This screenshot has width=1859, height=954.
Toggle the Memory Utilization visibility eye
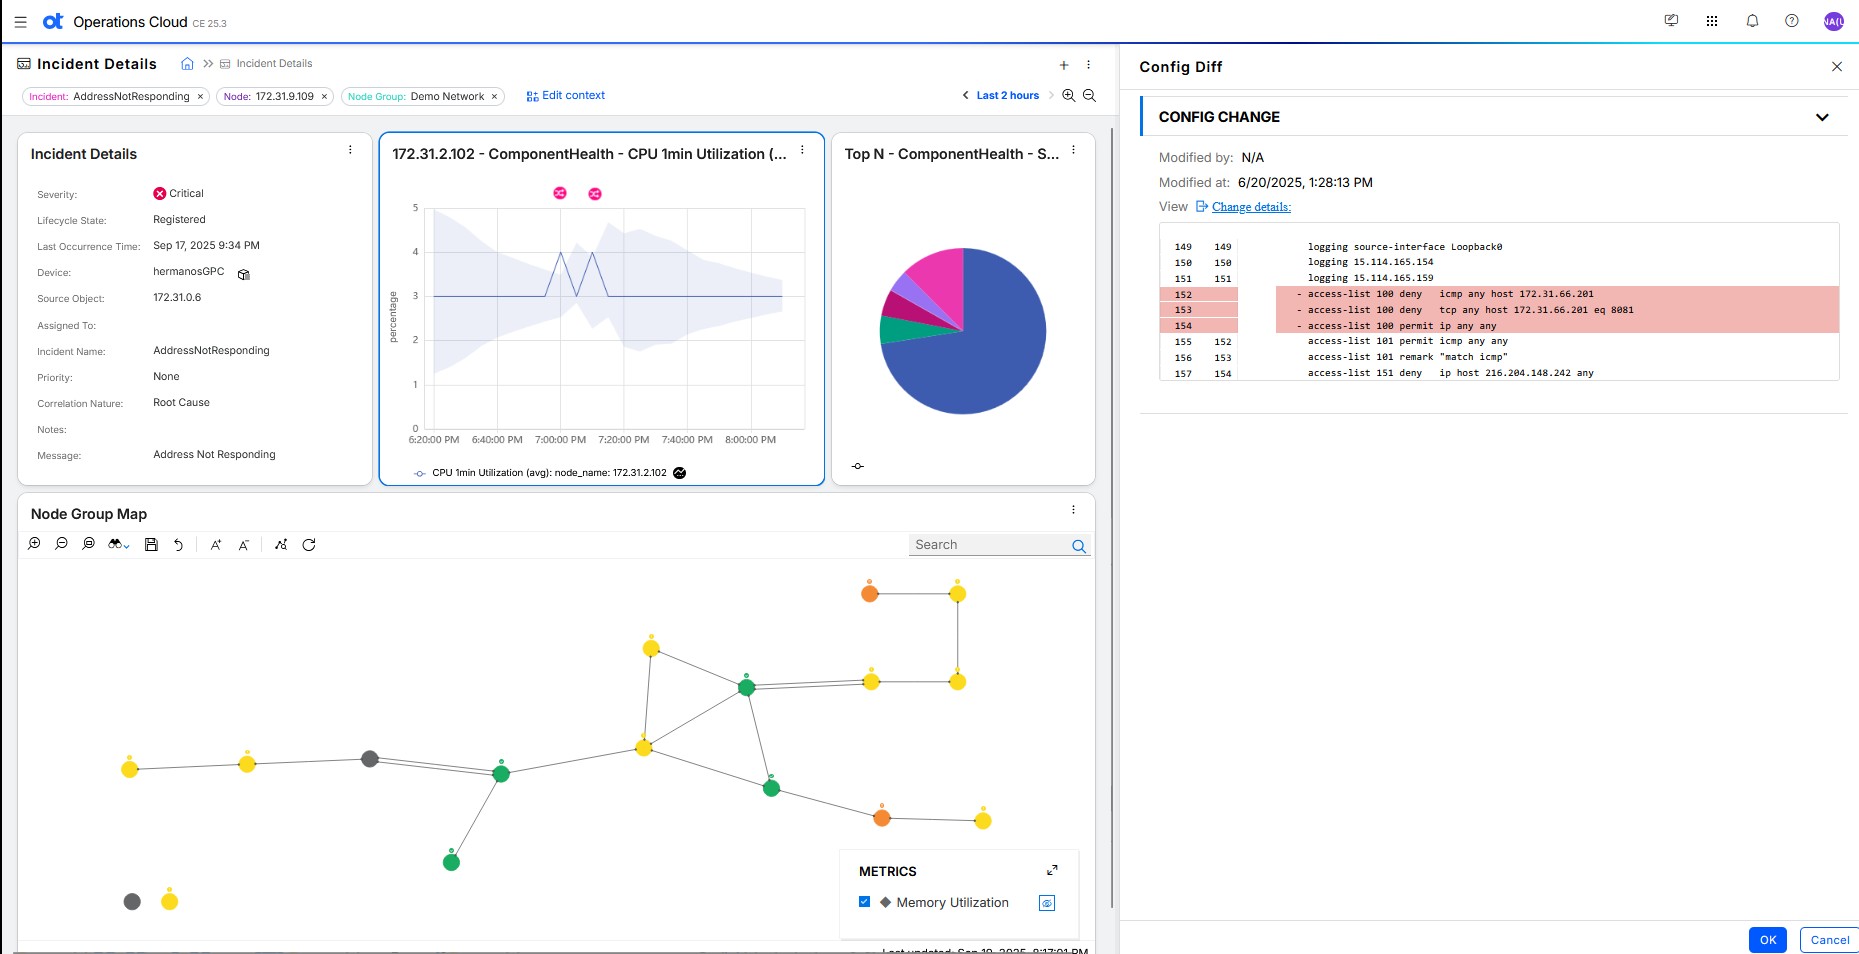tap(1047, 903)
